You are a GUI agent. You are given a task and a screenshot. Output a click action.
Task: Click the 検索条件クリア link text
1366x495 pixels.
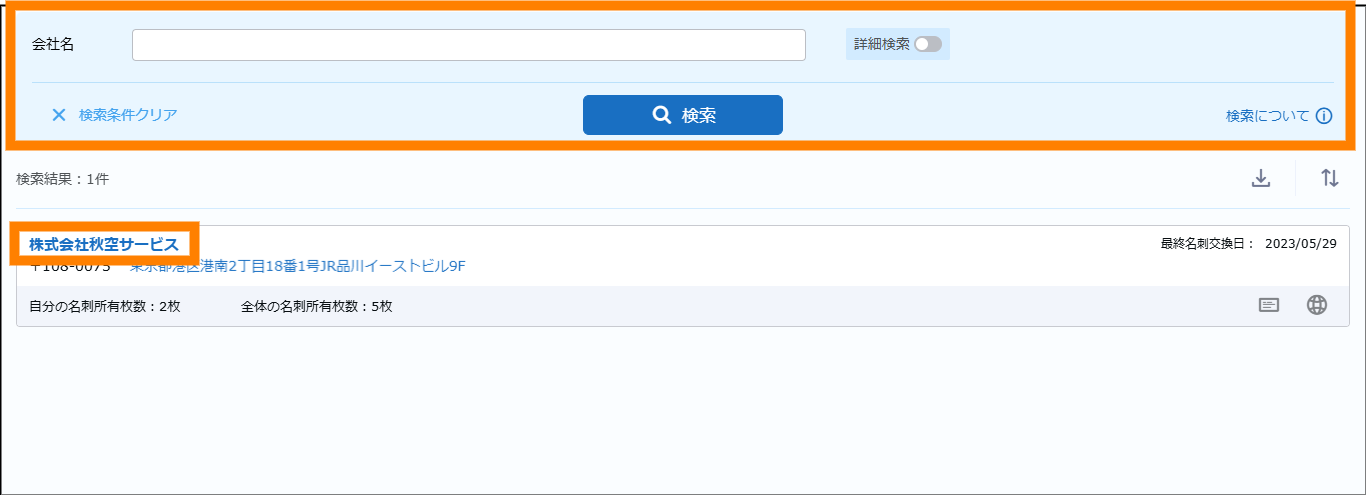click(128, 115)
